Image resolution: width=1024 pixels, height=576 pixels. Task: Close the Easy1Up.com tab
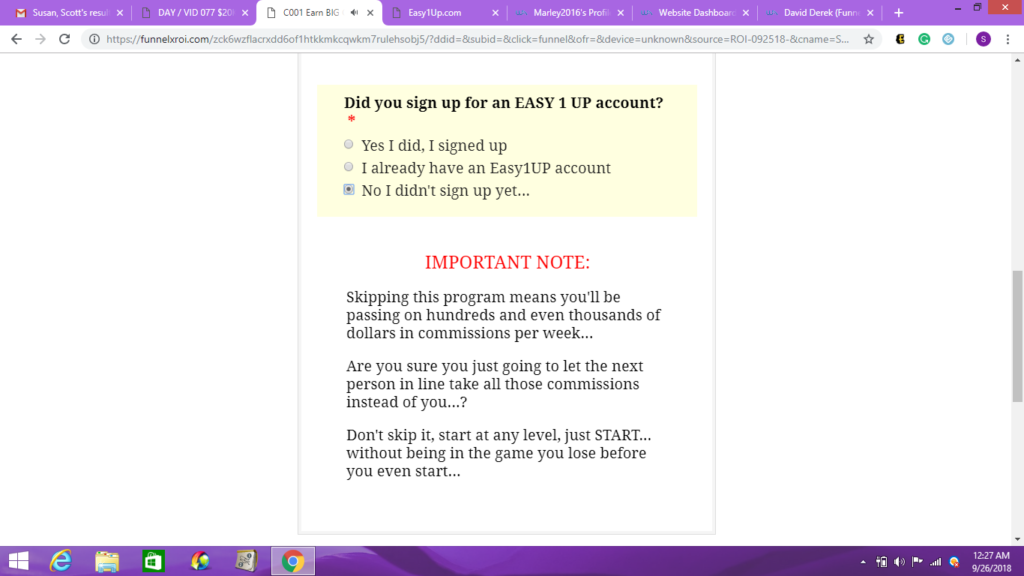point(495,12)
